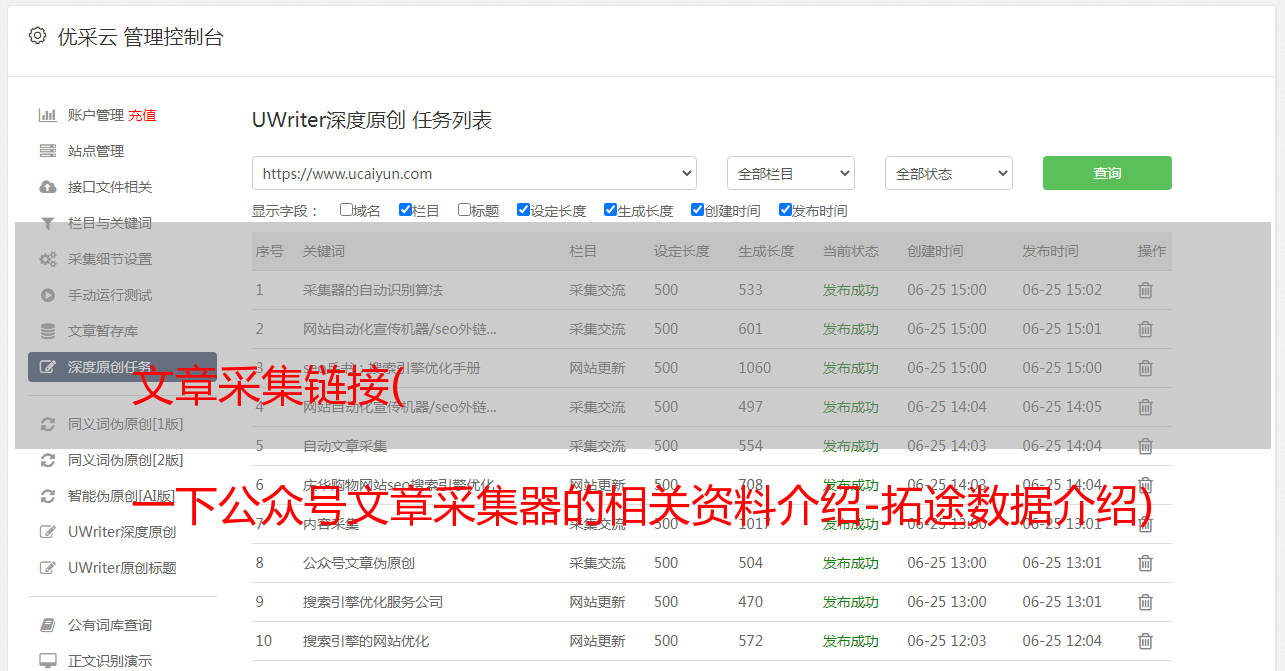Open the 全部状态 dropdown
Image resolution: width=1285 pixels, height=671 pixels.
[949, 173]
